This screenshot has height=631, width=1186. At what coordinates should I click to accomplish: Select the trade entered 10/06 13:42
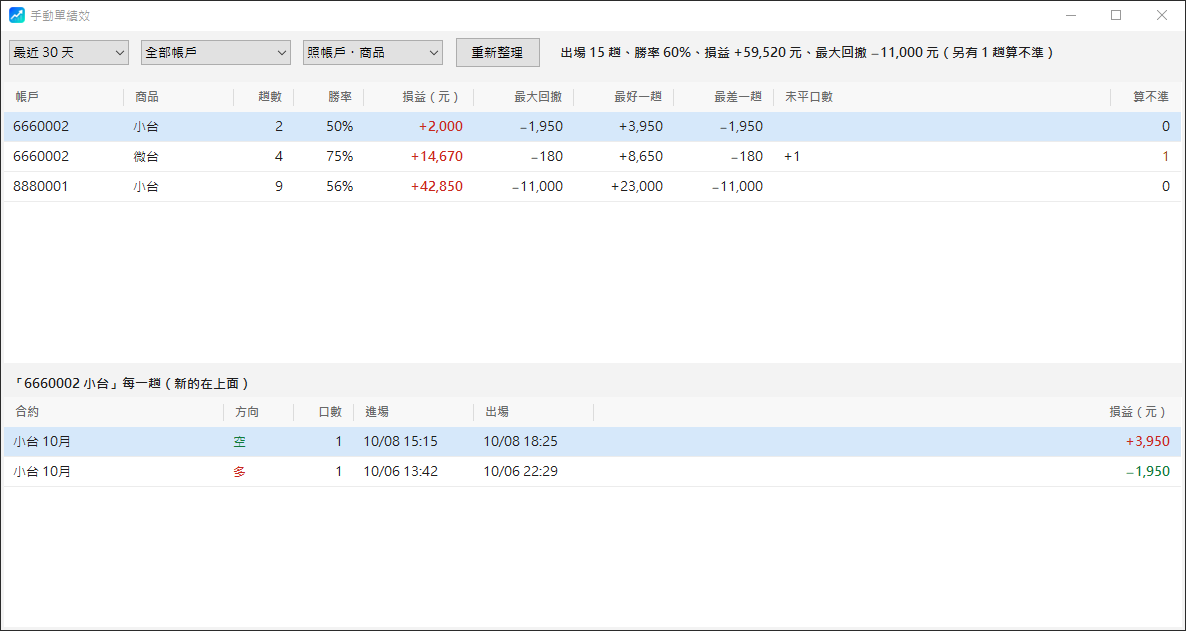click(x=592, y=471)
